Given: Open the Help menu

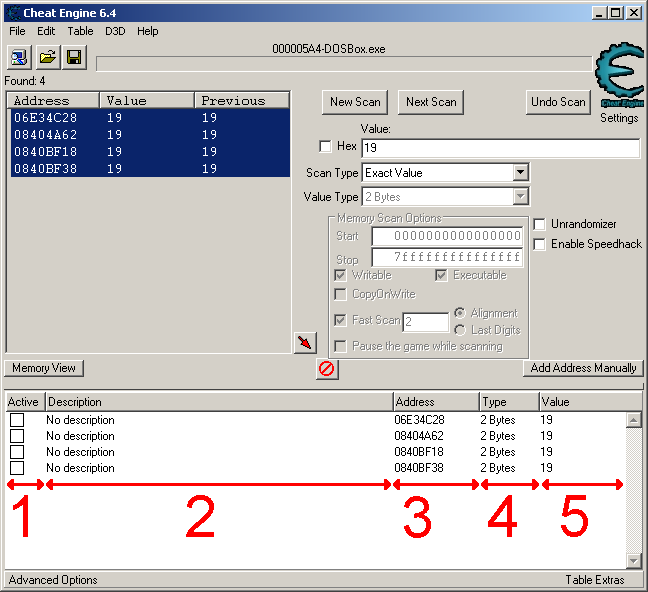Looking at the screenshot, I should tap(148, 31).
